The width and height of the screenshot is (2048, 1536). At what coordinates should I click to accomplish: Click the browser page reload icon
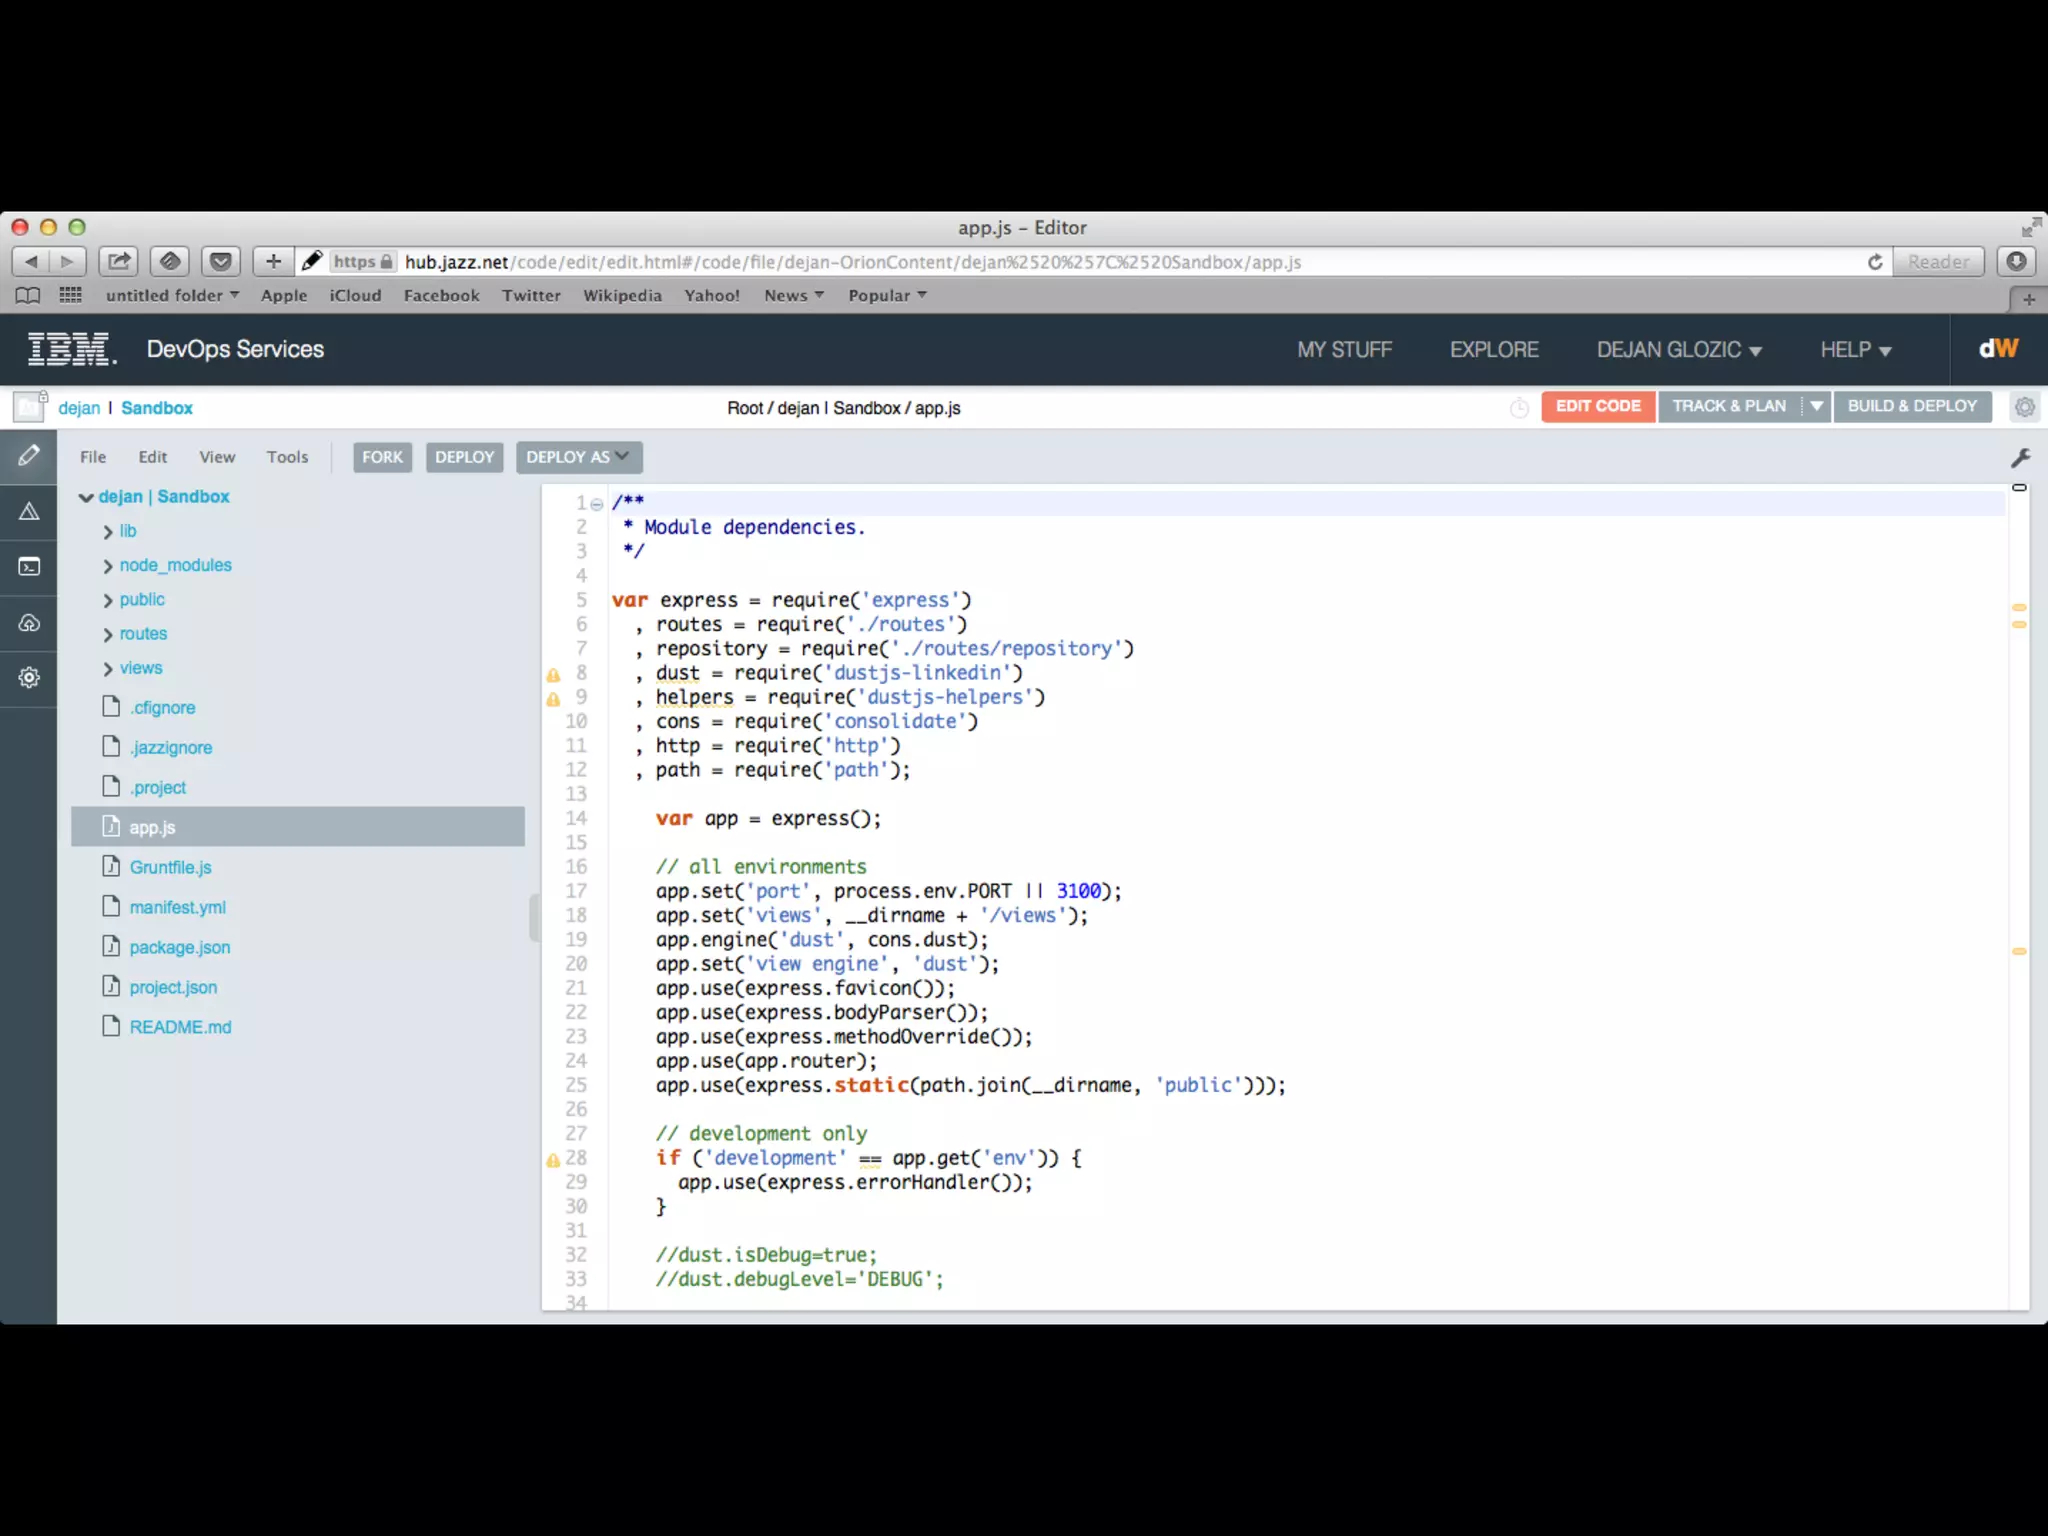[1875, 262]
